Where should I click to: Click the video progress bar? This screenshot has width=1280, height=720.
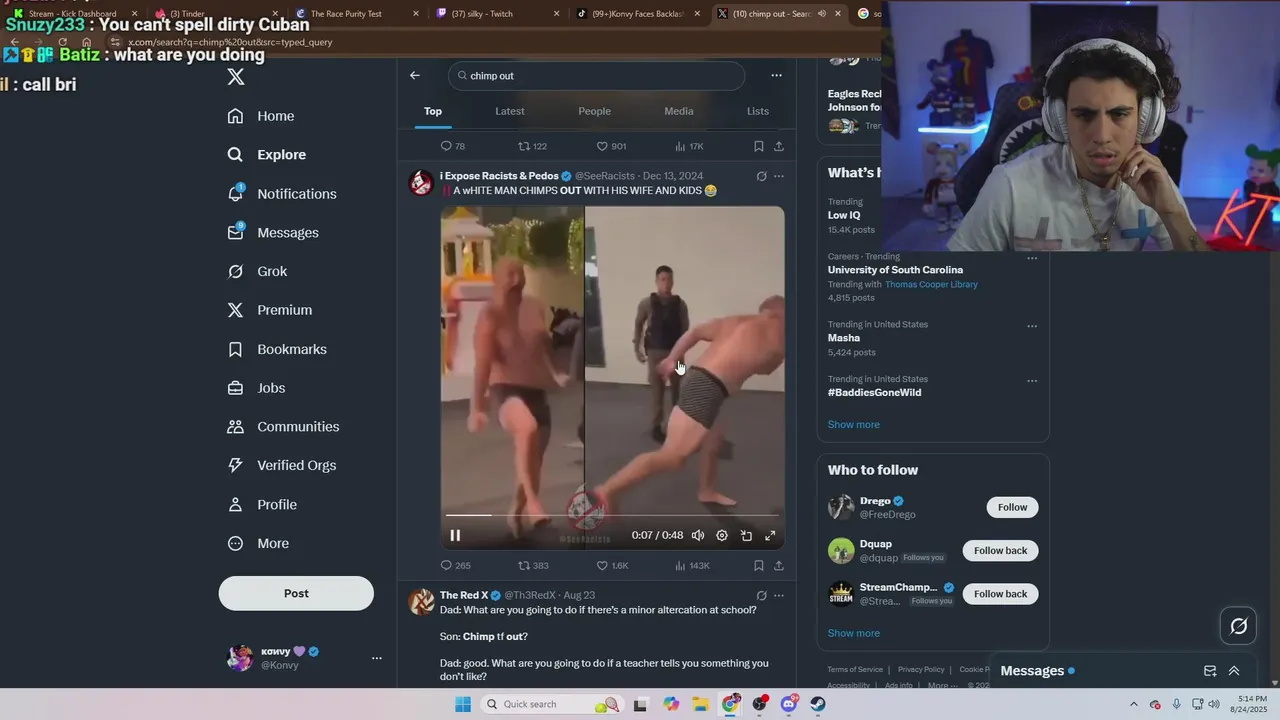612,515
